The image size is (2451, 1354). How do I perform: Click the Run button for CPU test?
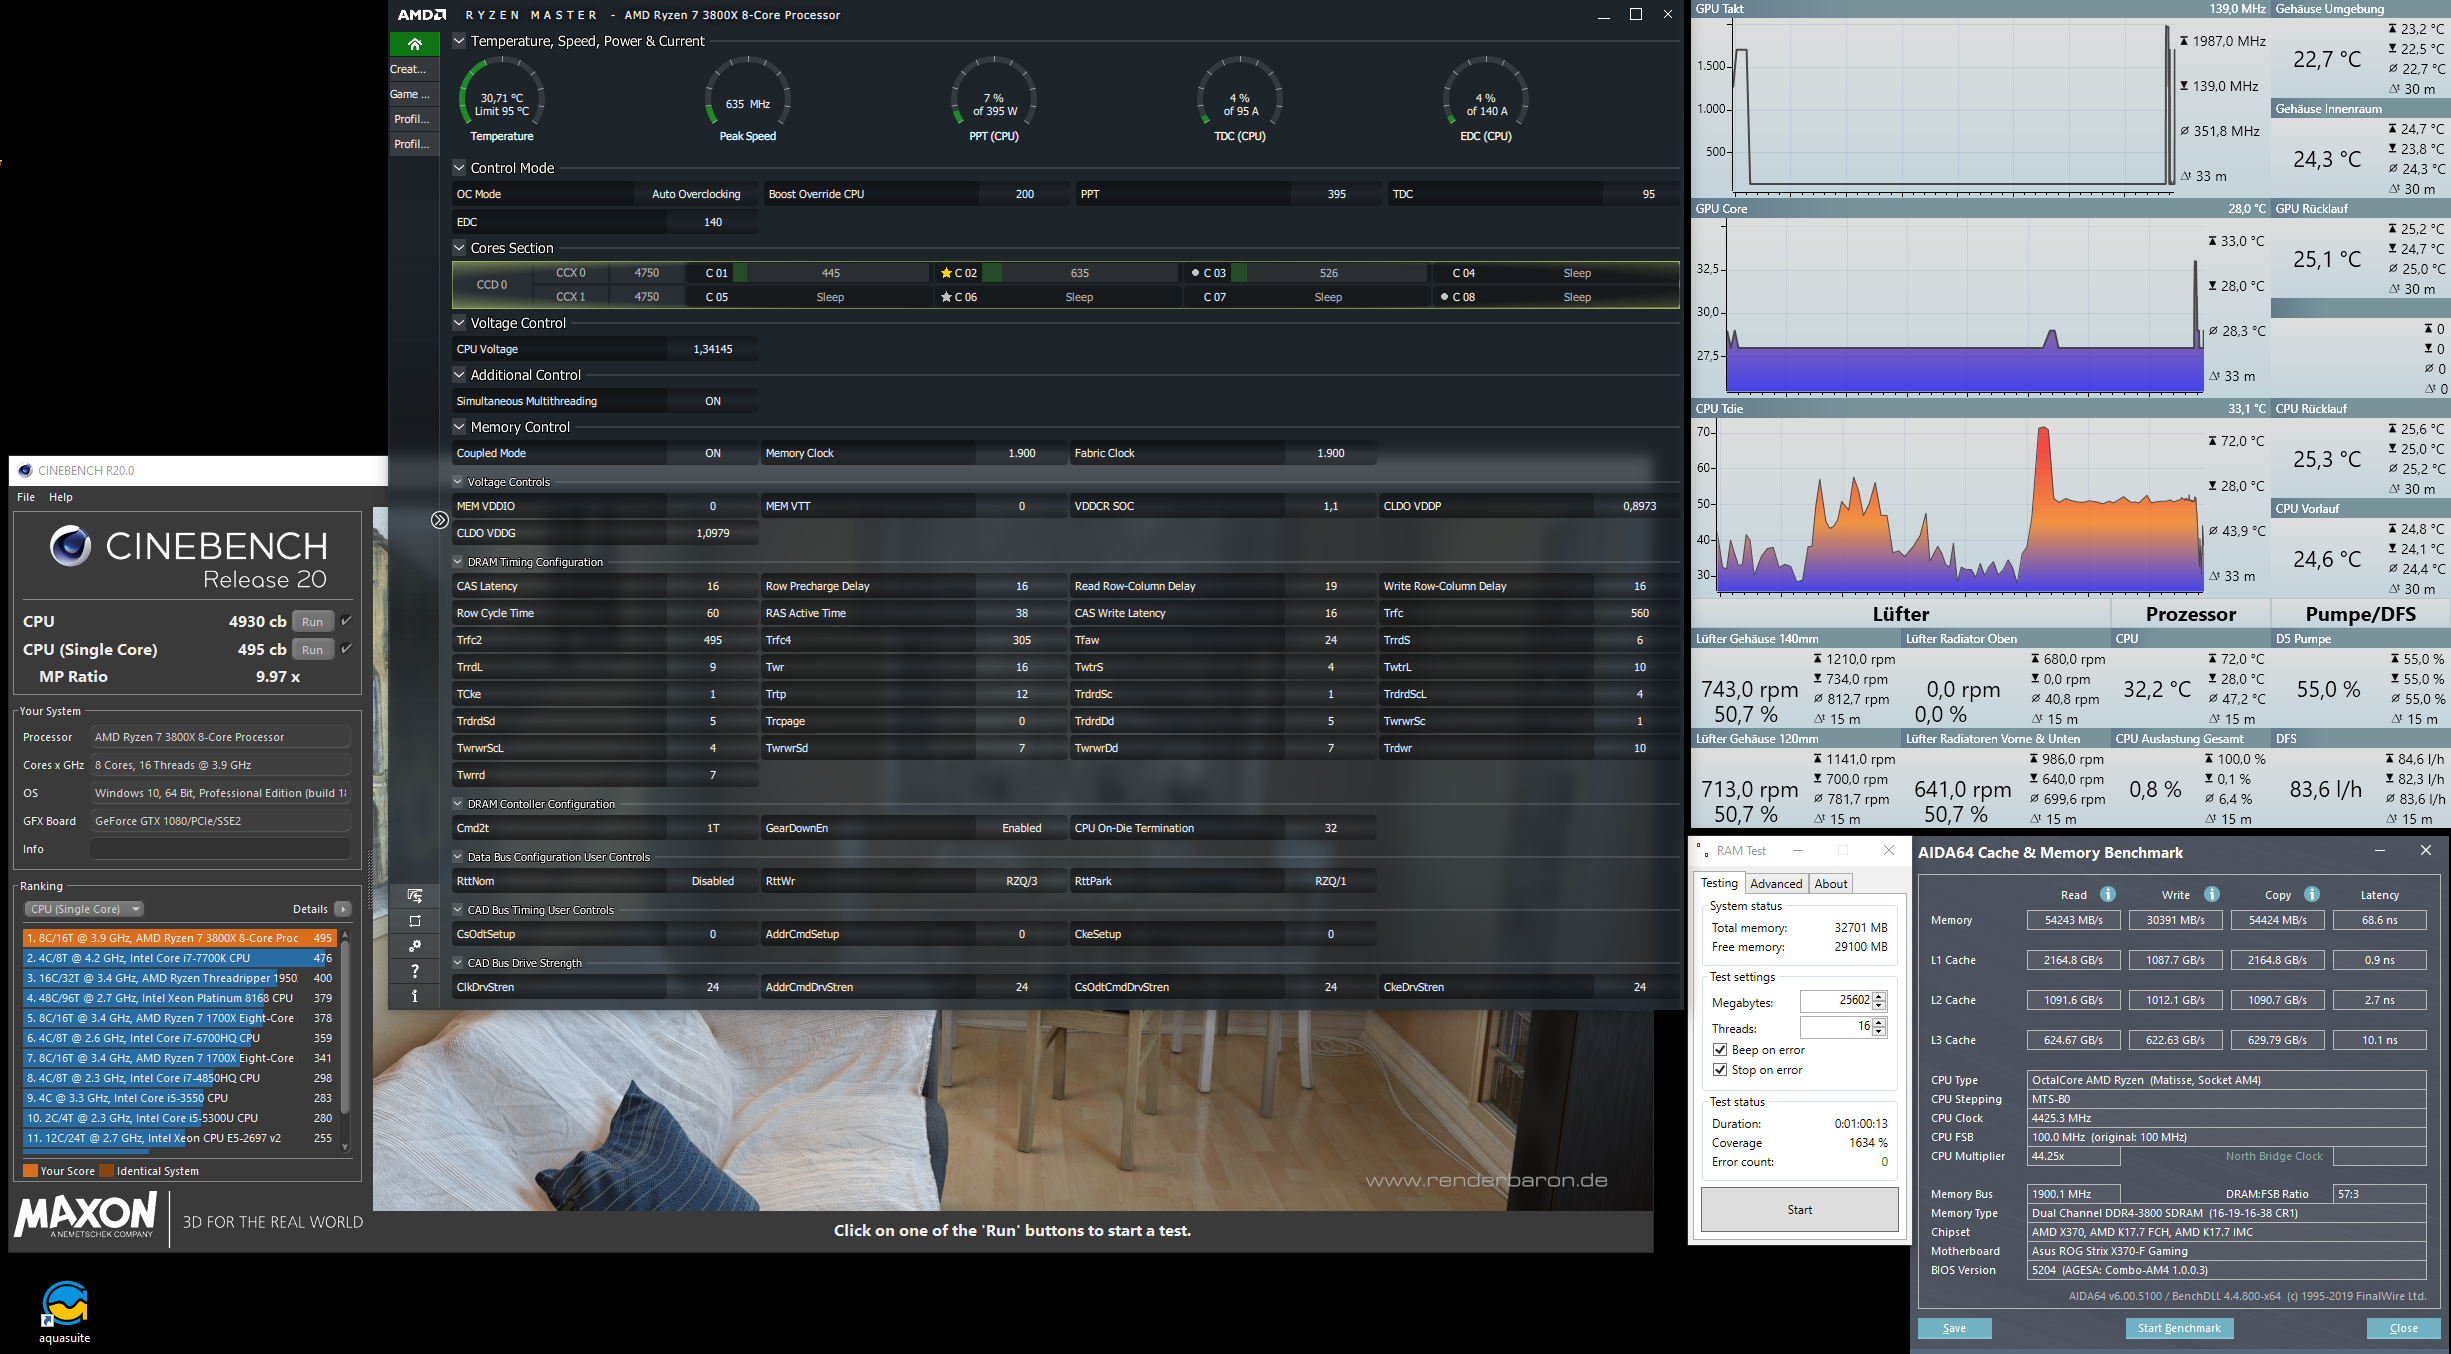312,621
